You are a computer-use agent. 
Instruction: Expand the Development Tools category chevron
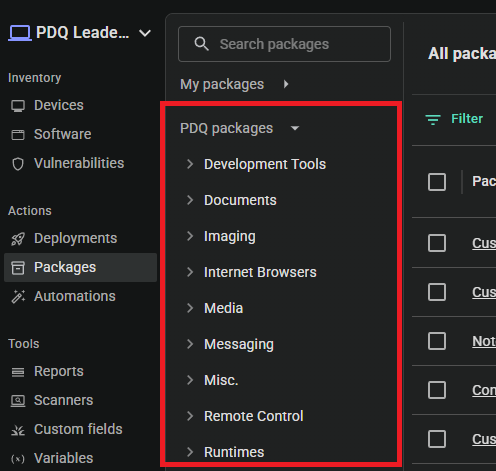tap(190, 164)
